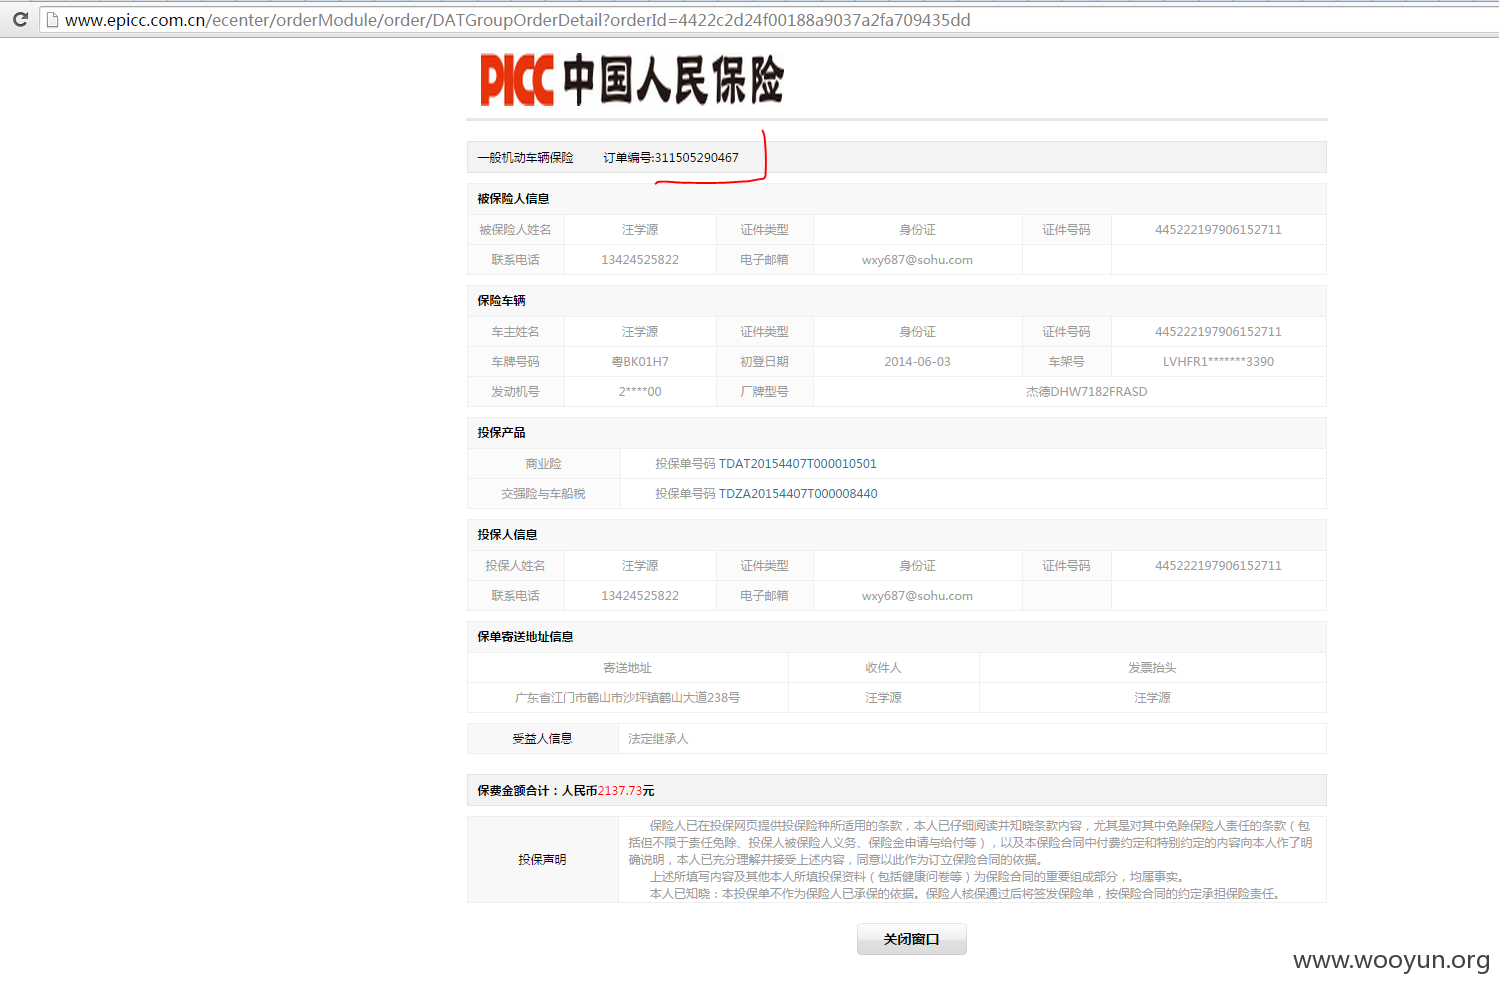Screen dimensions: 1499x989
Task: Select model 杰德DHW7182FRASD
Action: pyautogui.click(x=1086, y=392)
